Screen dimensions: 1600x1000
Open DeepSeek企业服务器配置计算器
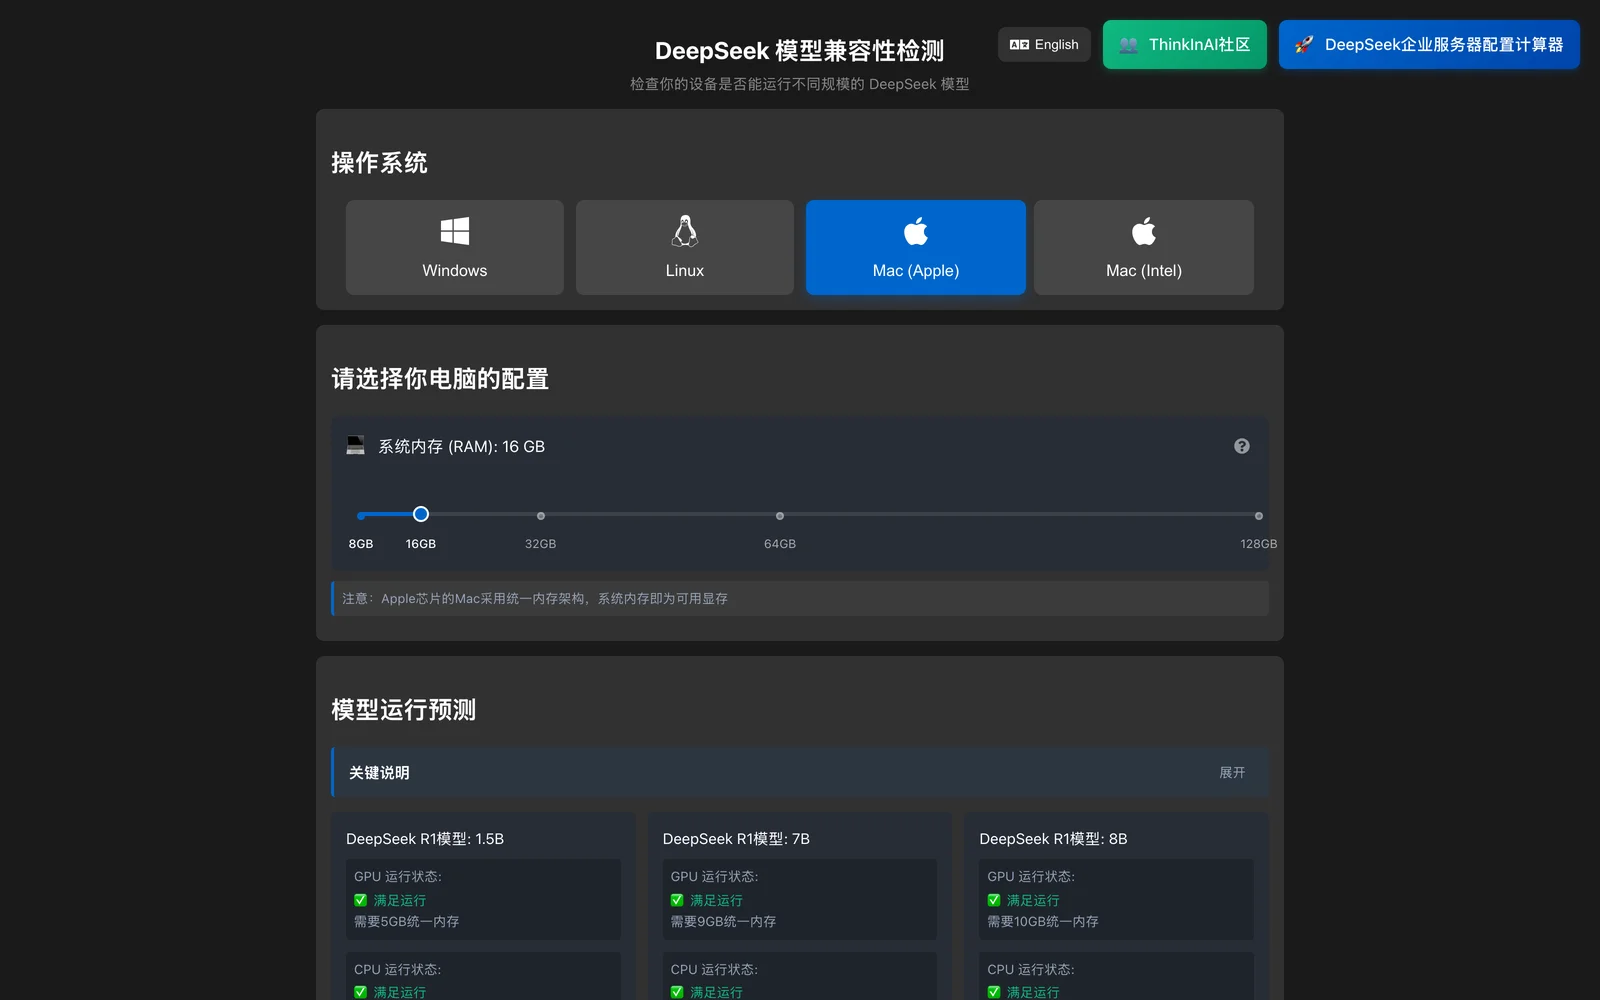[x=1429, y=44]
